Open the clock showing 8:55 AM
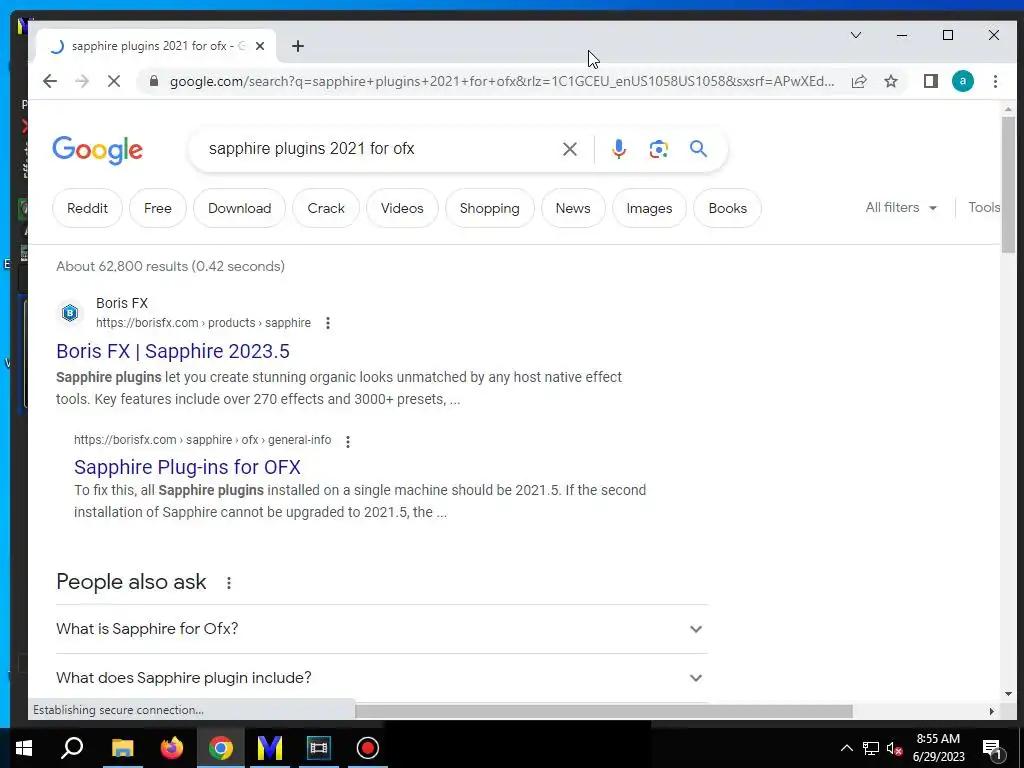Screen dimensions: 1024x768 coord(938,748)
